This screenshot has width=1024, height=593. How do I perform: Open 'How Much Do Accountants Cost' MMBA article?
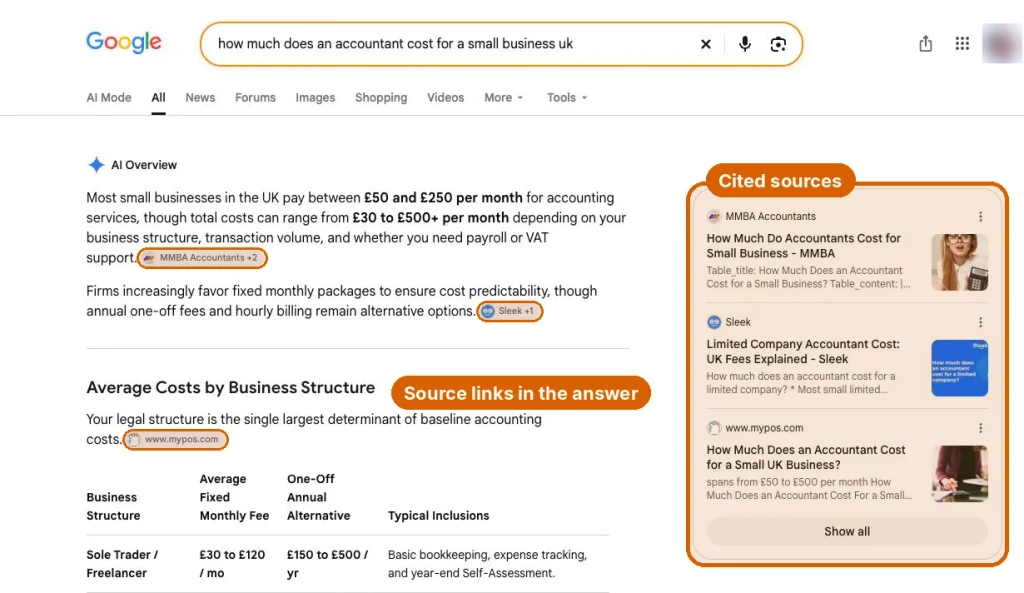(x=803, y=246)
